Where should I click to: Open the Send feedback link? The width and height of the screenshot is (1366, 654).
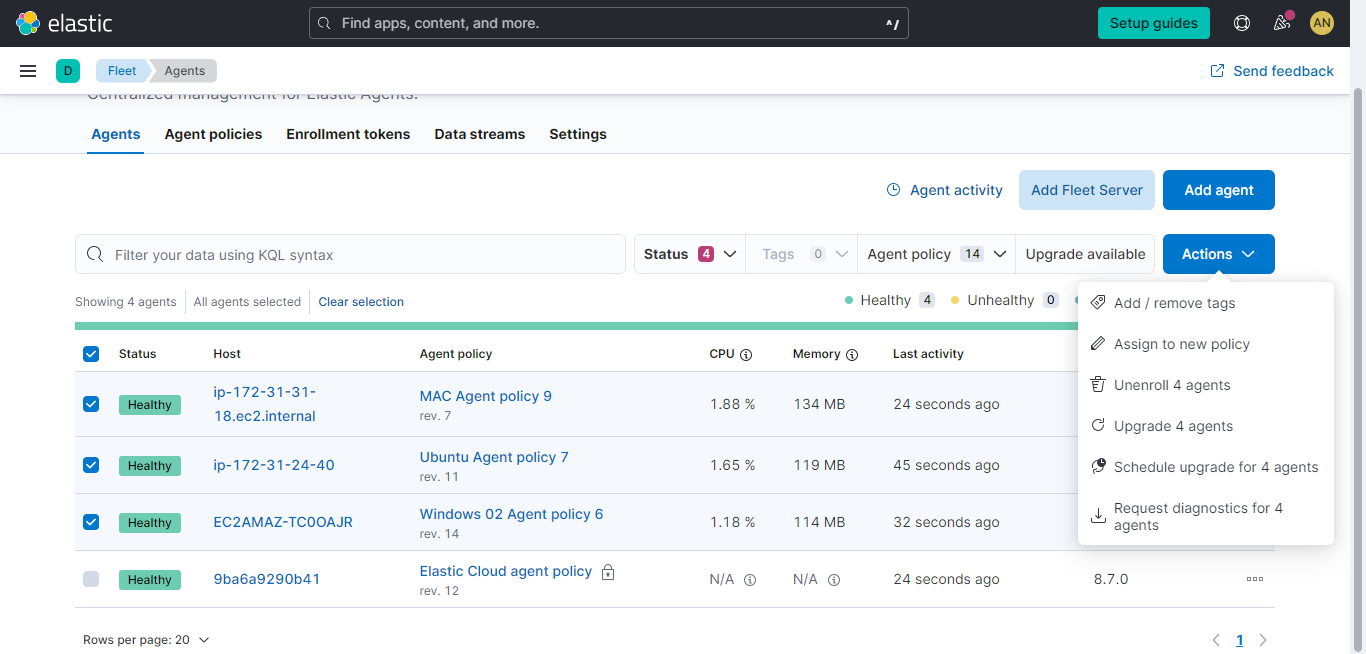1272,71
